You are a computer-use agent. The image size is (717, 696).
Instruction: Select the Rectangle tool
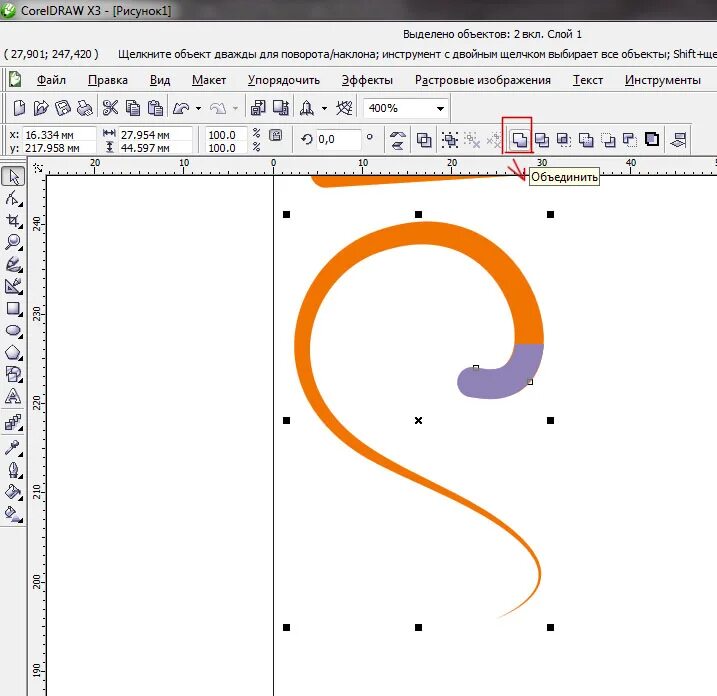click(13, 309)
